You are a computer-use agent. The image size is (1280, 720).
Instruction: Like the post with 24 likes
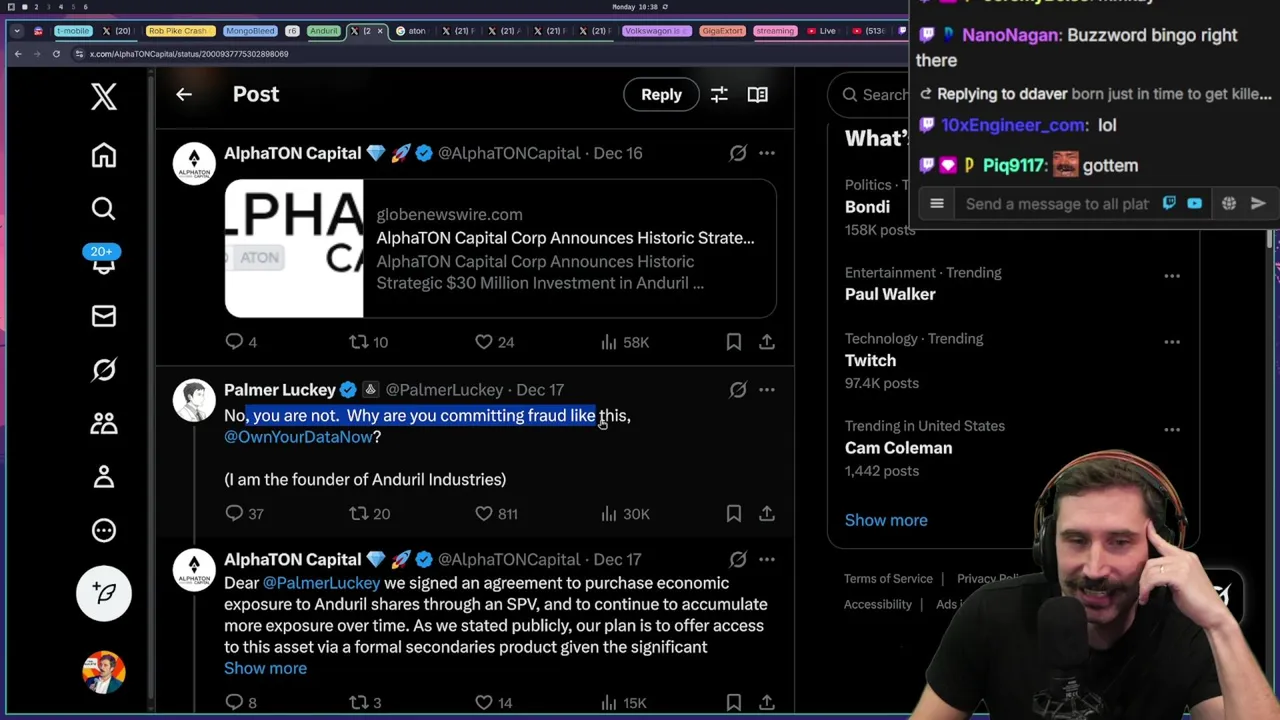(494, 342)
